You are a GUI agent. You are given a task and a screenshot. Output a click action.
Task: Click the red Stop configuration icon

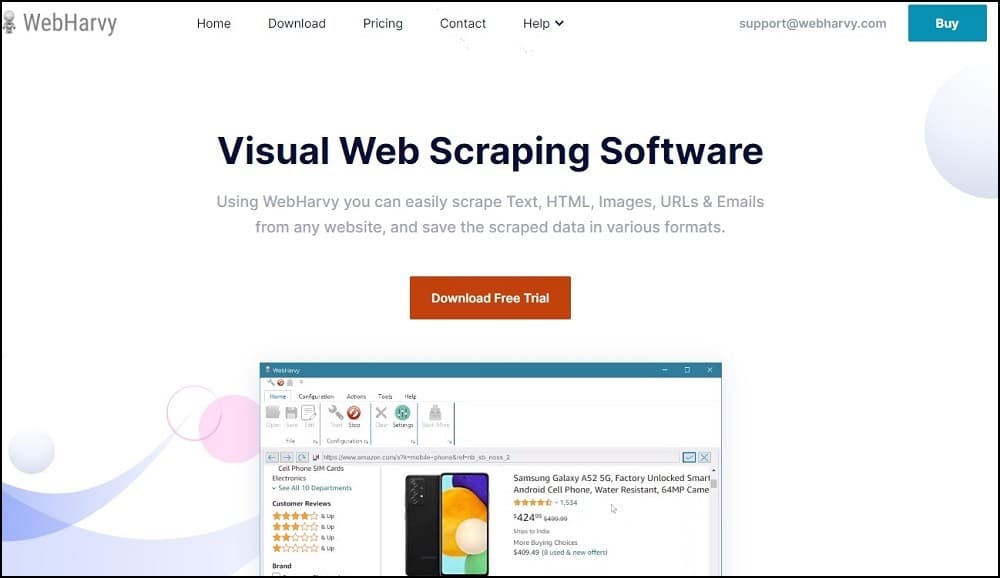354,417
